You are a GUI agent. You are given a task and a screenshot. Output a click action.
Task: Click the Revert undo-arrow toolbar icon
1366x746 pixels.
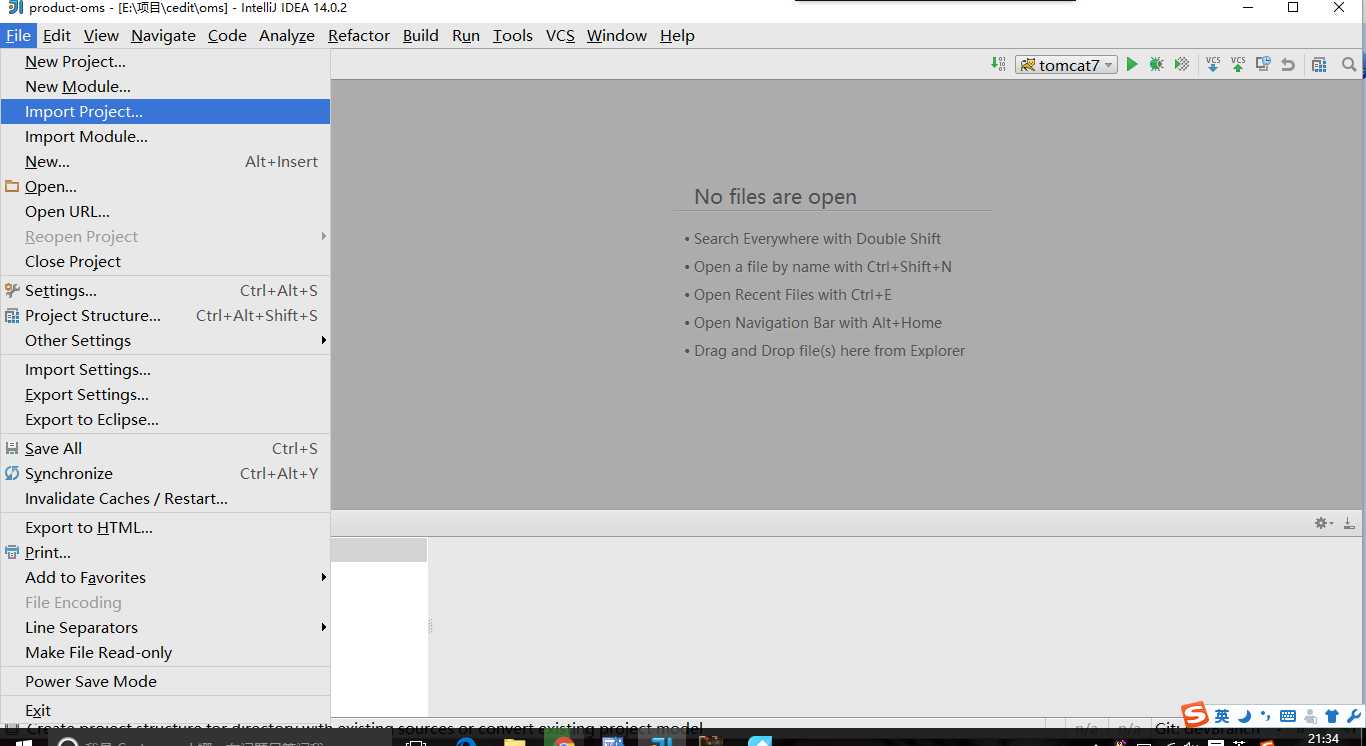pyautogui.click(x=1288, y=64)
